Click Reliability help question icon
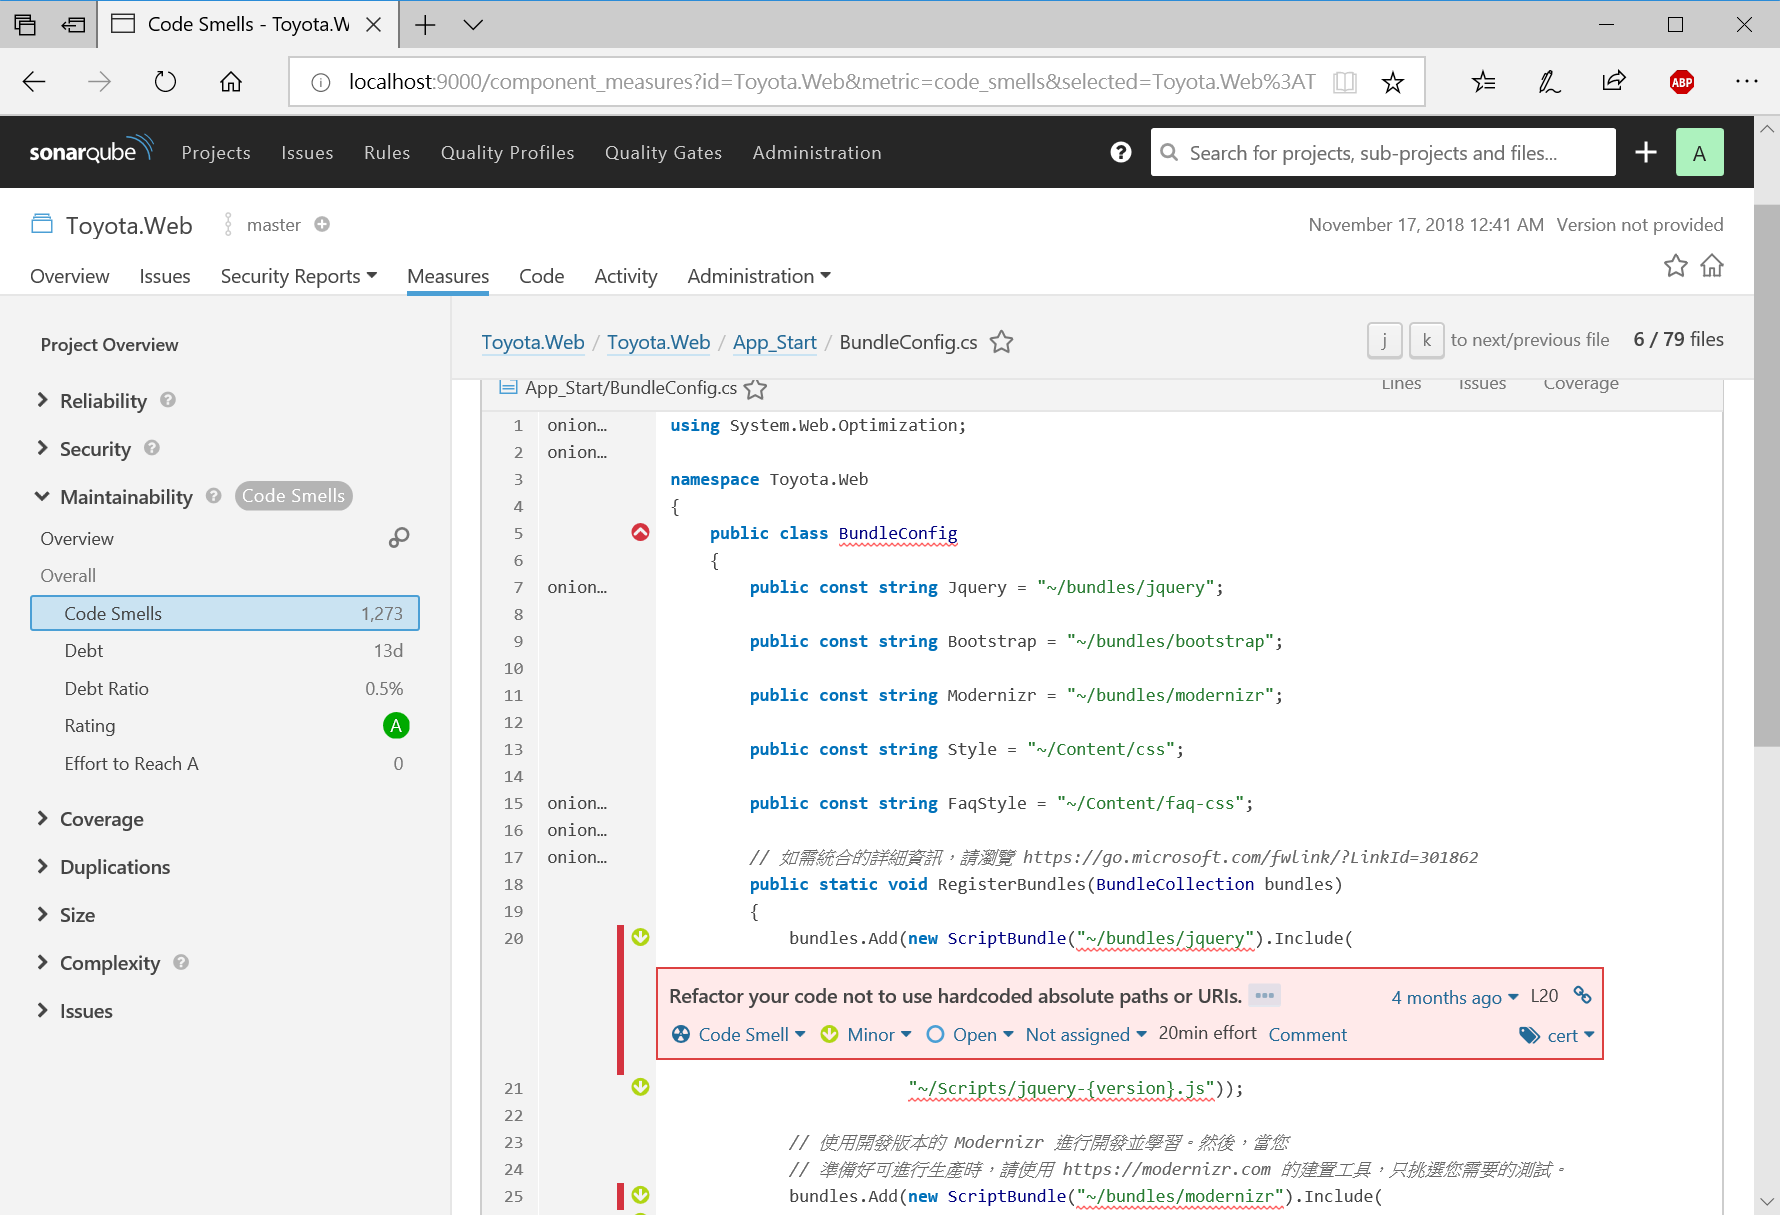Image resolution: width=1780 pixels, height=1215 pixels. 168,400
